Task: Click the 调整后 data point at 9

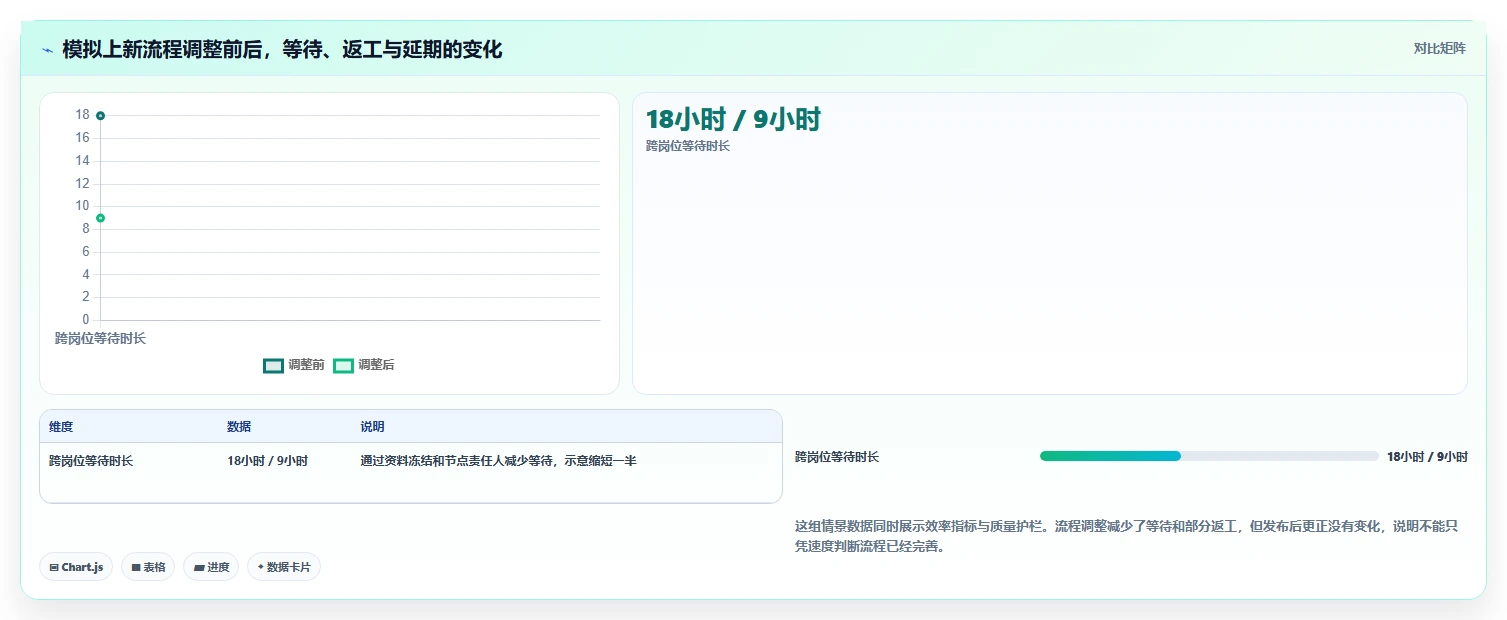Action: 100,218
